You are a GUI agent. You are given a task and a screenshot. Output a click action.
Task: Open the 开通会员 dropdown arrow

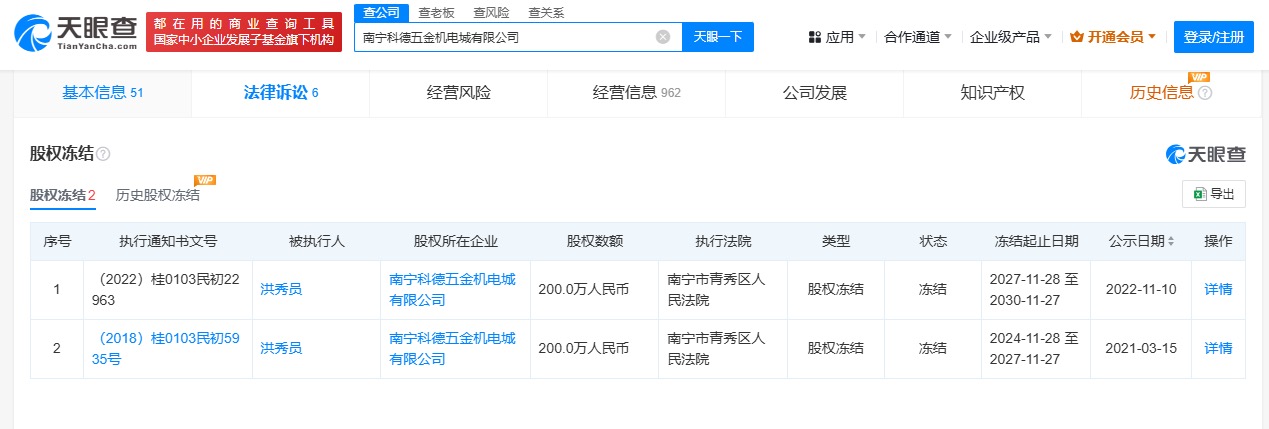[1152, 37]
